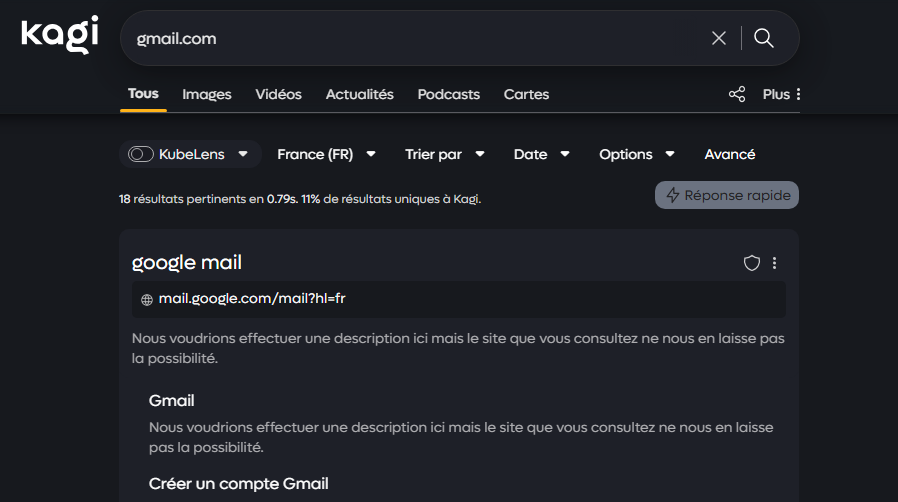Open the Trier par sort dropdown

click(x=444, y=154)
